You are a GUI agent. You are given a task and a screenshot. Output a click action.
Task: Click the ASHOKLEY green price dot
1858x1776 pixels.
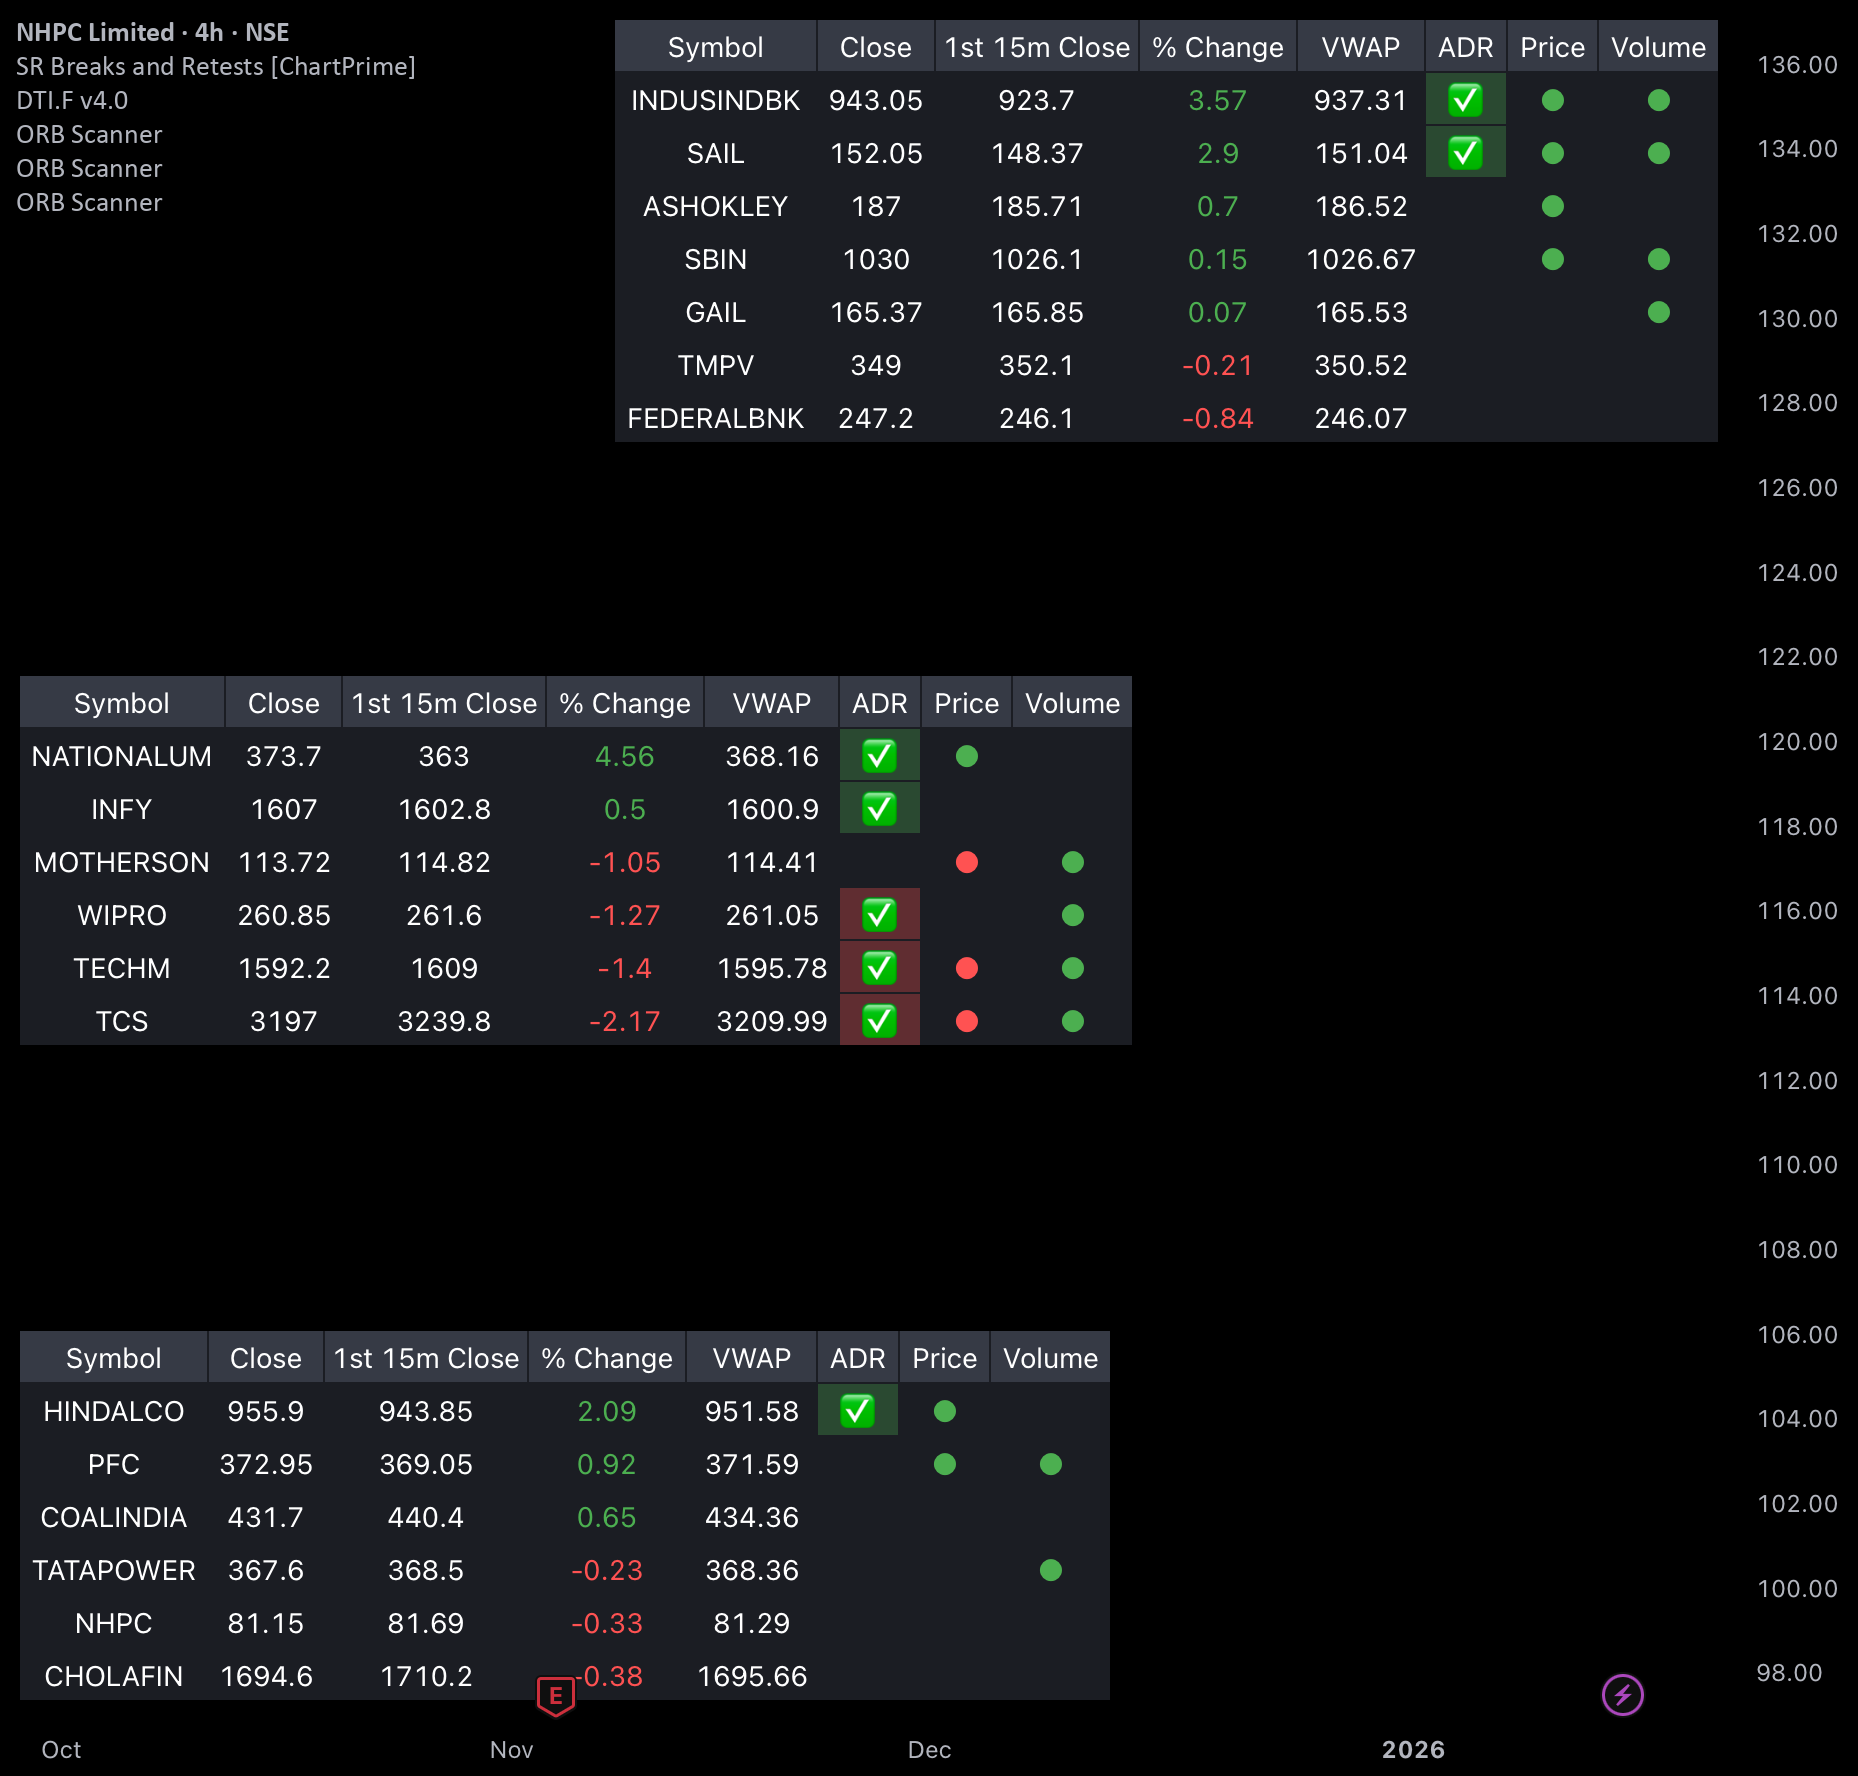click(1553, 206)
